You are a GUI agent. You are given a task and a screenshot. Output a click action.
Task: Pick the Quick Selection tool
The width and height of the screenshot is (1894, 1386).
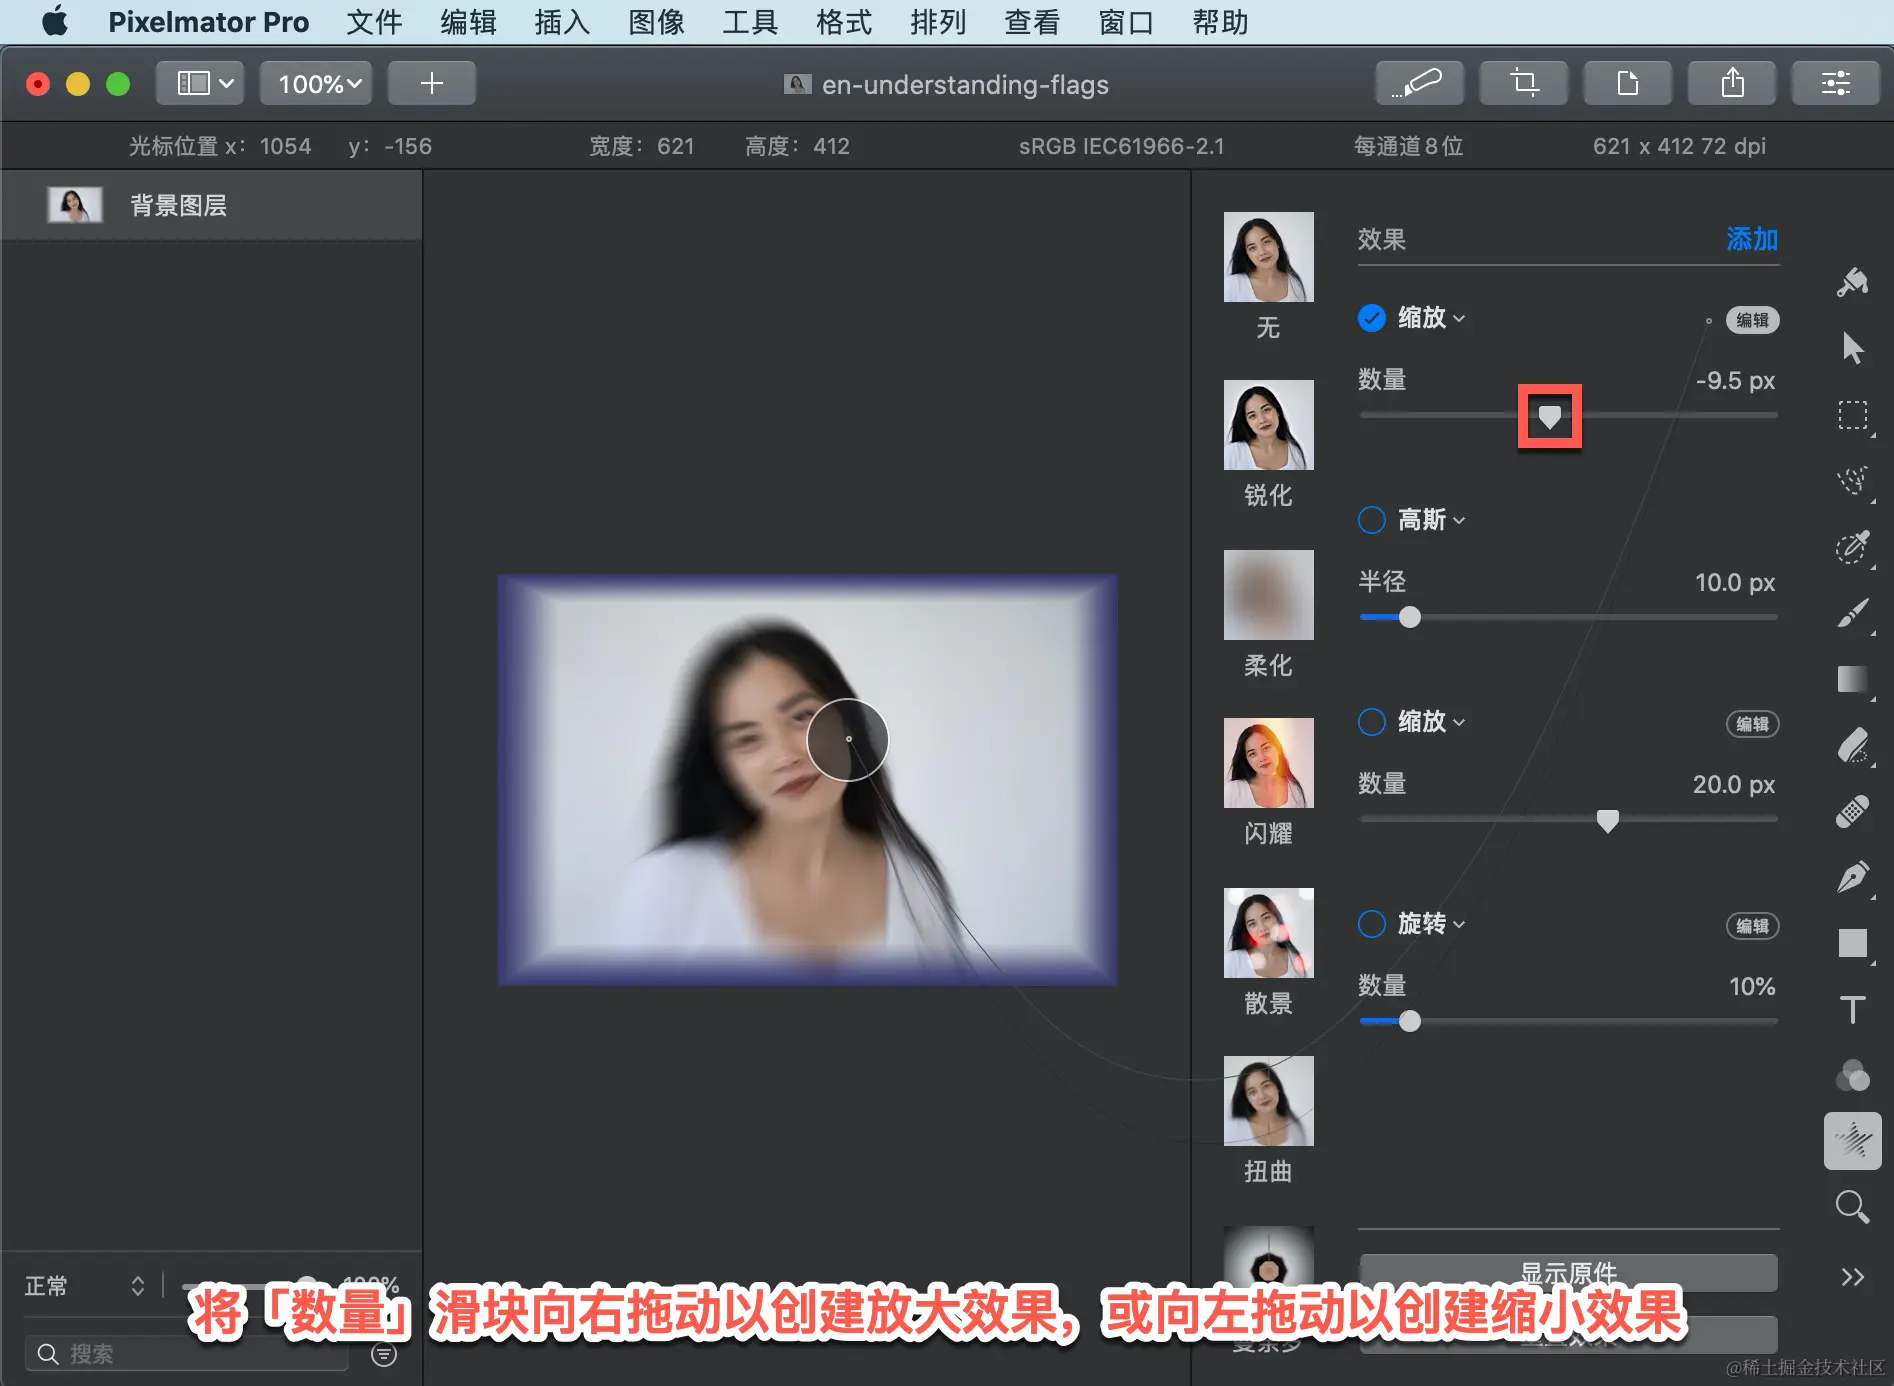(x=1852, y=481)
